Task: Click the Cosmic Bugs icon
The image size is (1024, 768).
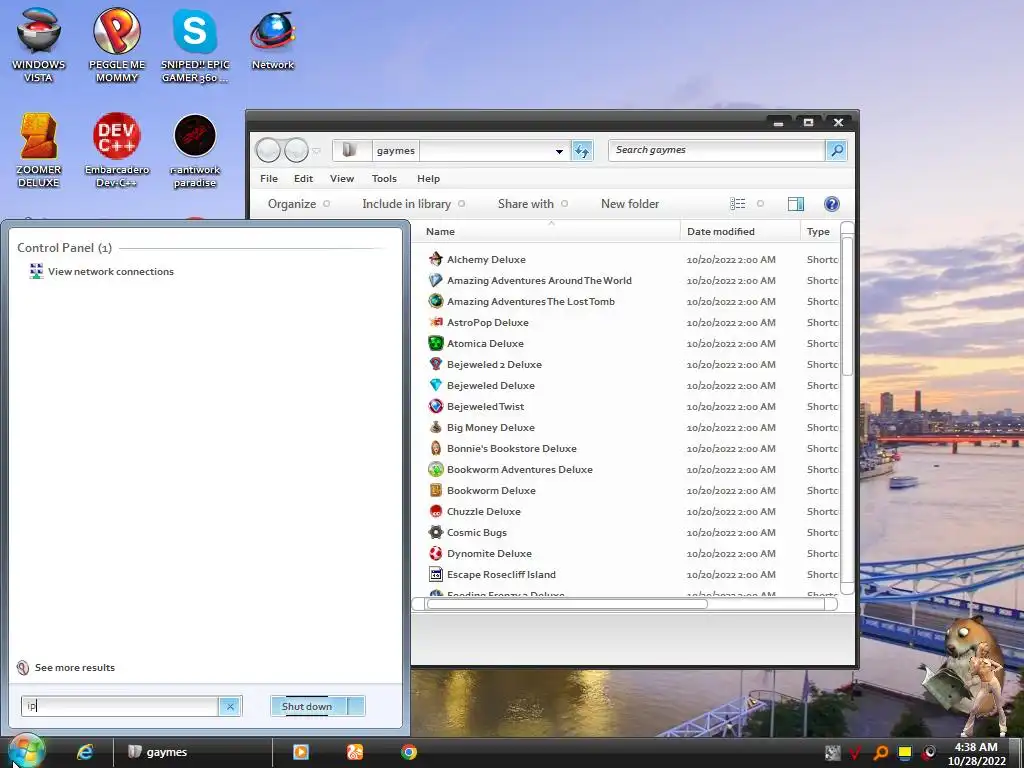Action: (436, 532)
